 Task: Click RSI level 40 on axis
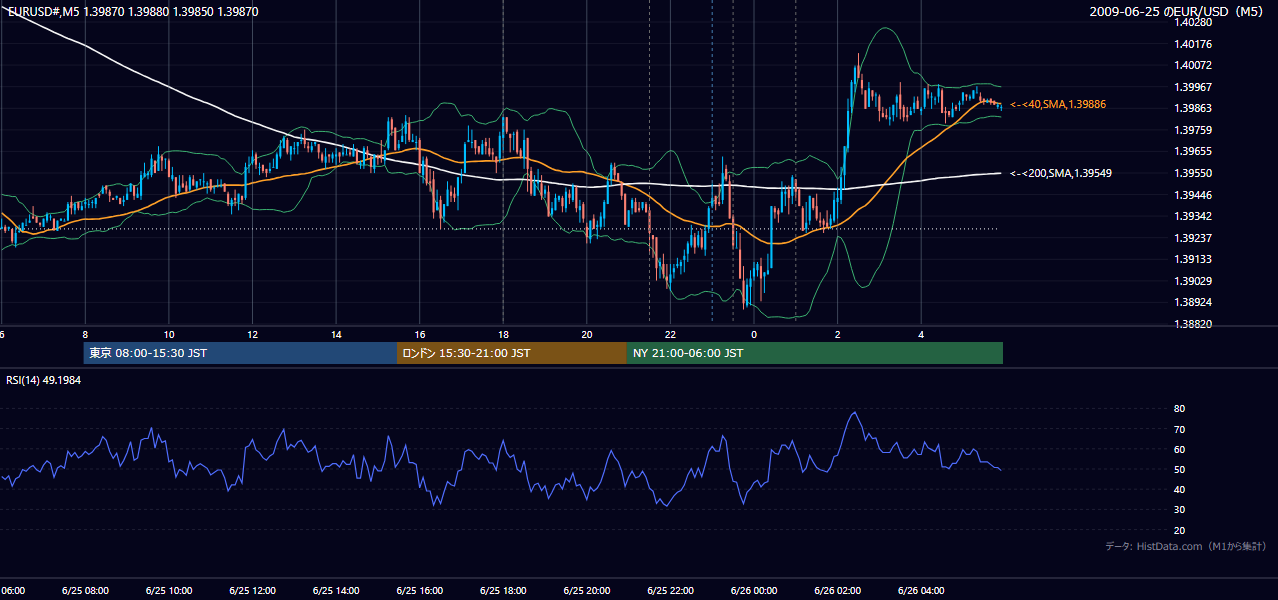click(x=1179, y=489)
